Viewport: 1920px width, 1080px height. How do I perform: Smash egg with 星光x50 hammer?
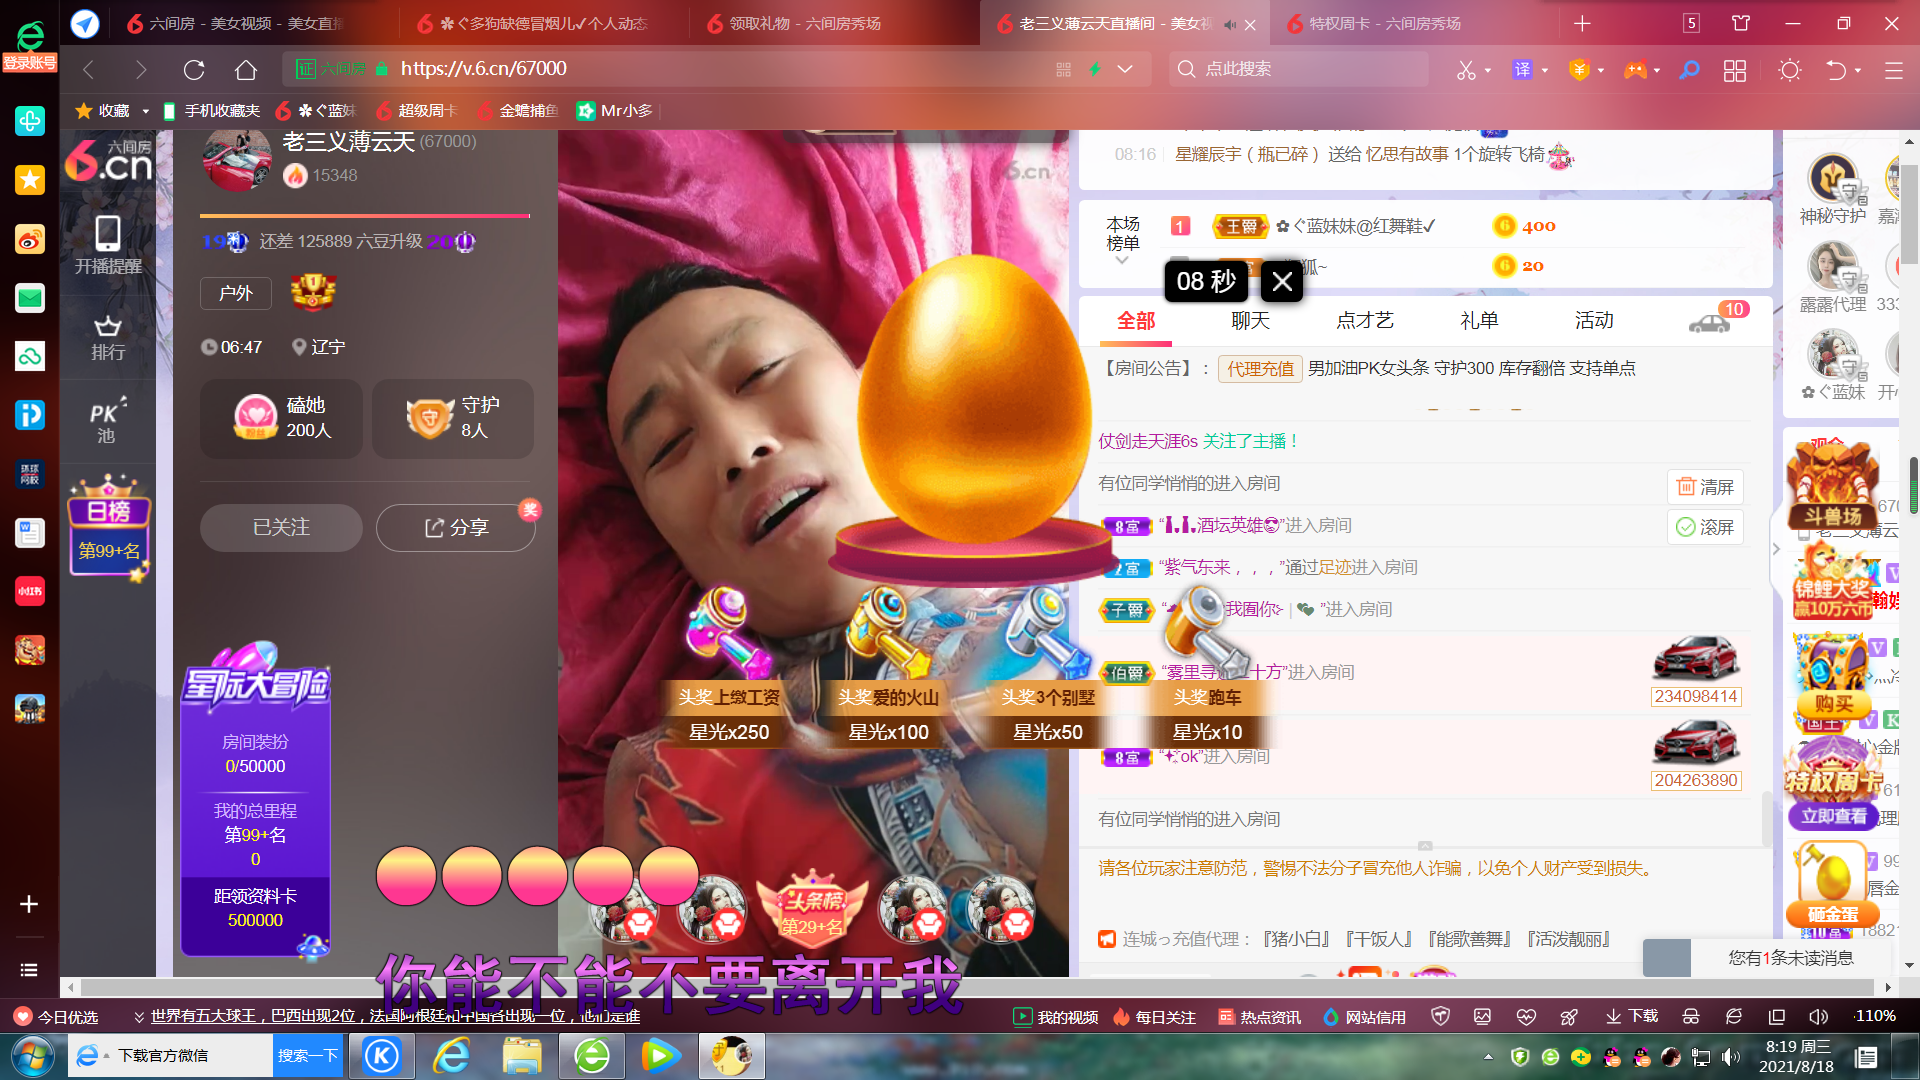click(x=1047, y=665)
